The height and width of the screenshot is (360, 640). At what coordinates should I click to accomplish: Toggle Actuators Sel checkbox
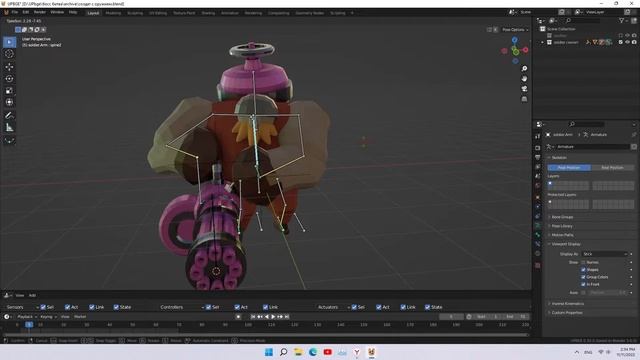tap(354, 307)
